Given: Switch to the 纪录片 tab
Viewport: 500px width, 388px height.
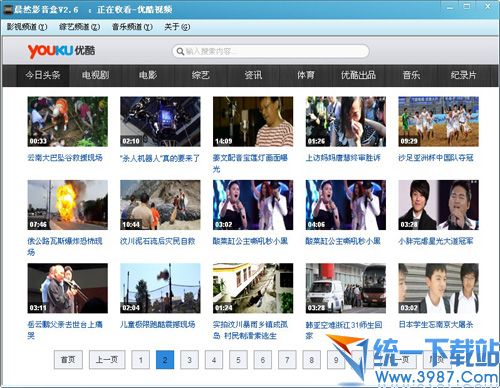Looking at the screenshot, I should pyautogui.click(x=463, y=75).
